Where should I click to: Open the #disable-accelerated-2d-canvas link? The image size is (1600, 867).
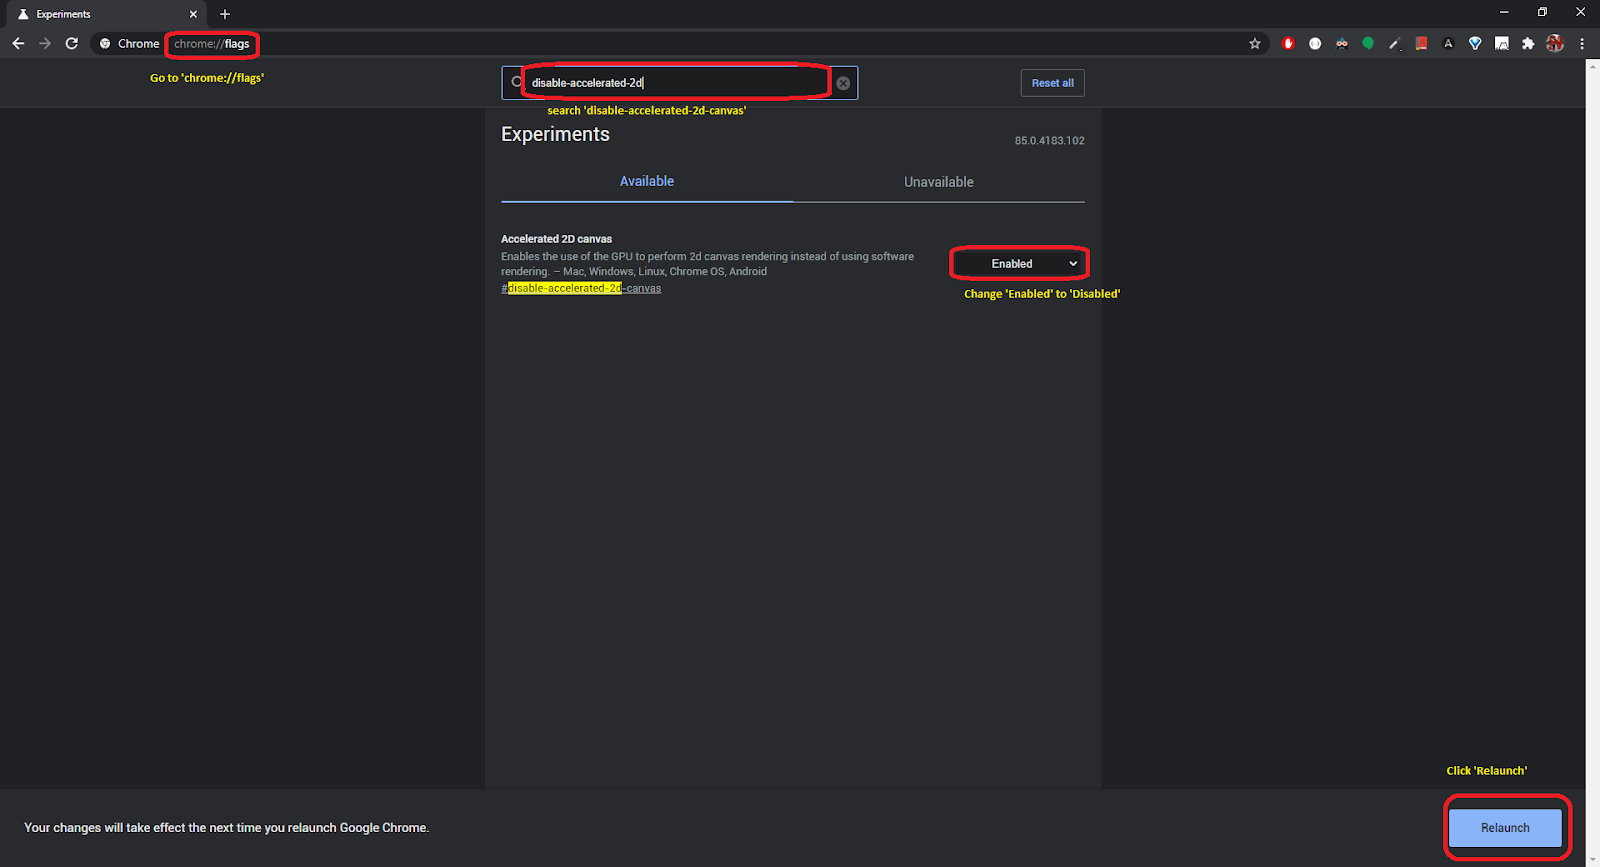pos(581,288)
